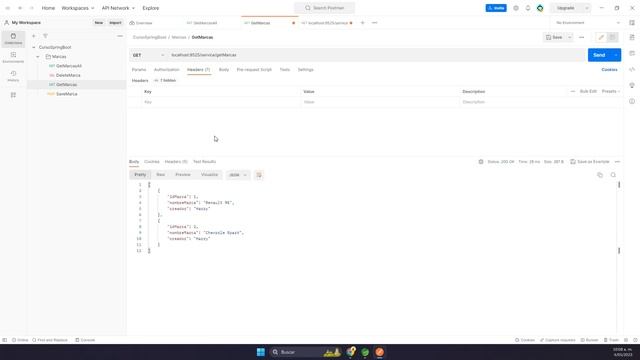Screen dimensions: 640x360
Task: Open the Comments icon in right sidebar
Action: tap(632, 53)
